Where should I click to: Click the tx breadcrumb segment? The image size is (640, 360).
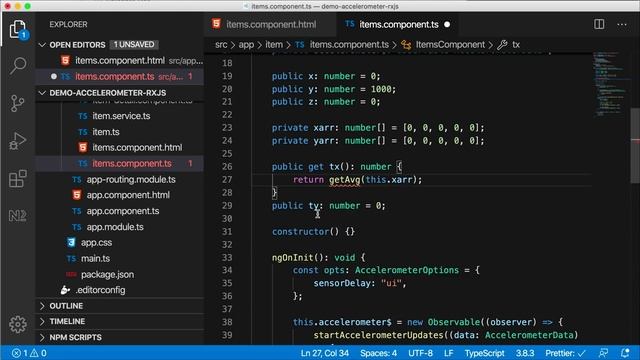pyautogui.click(x=516, y=44)
